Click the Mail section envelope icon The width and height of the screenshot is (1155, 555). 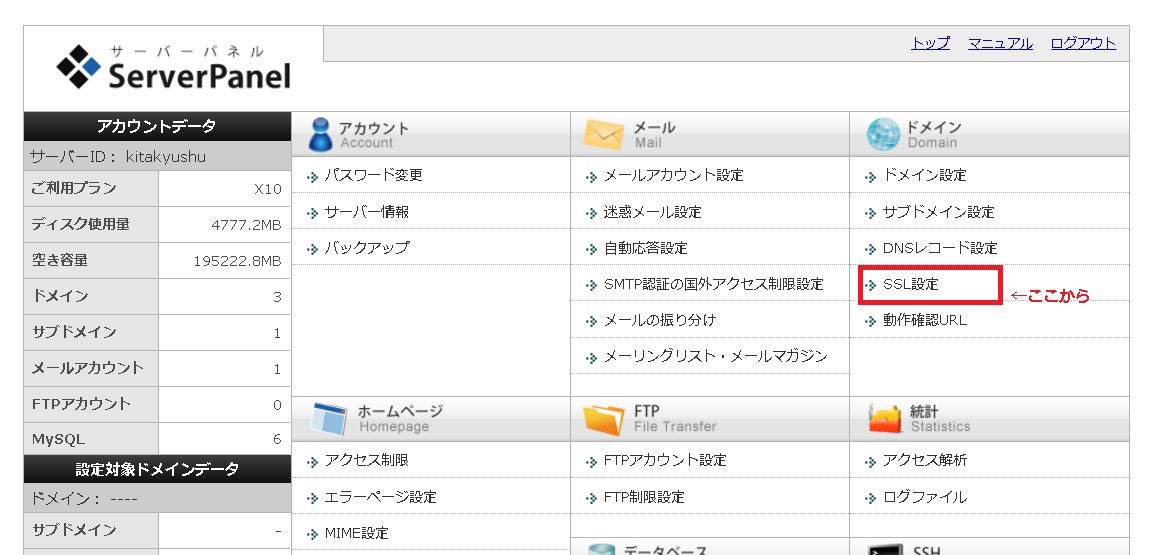point(603,134)
